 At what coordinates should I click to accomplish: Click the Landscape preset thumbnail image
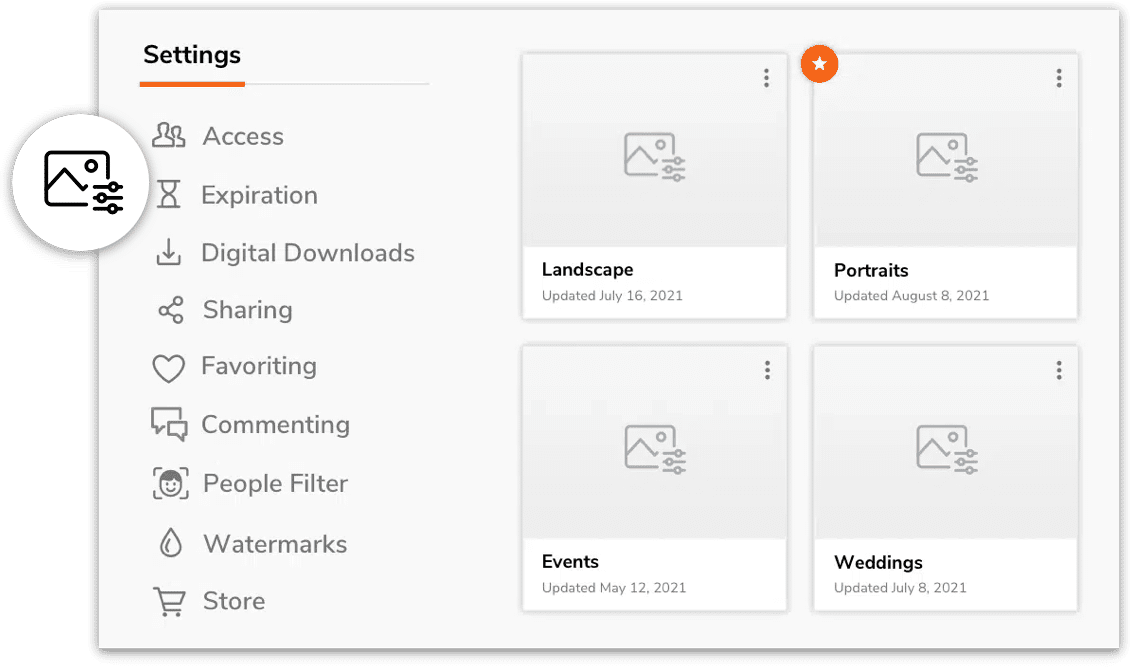[x=655, y=151]
